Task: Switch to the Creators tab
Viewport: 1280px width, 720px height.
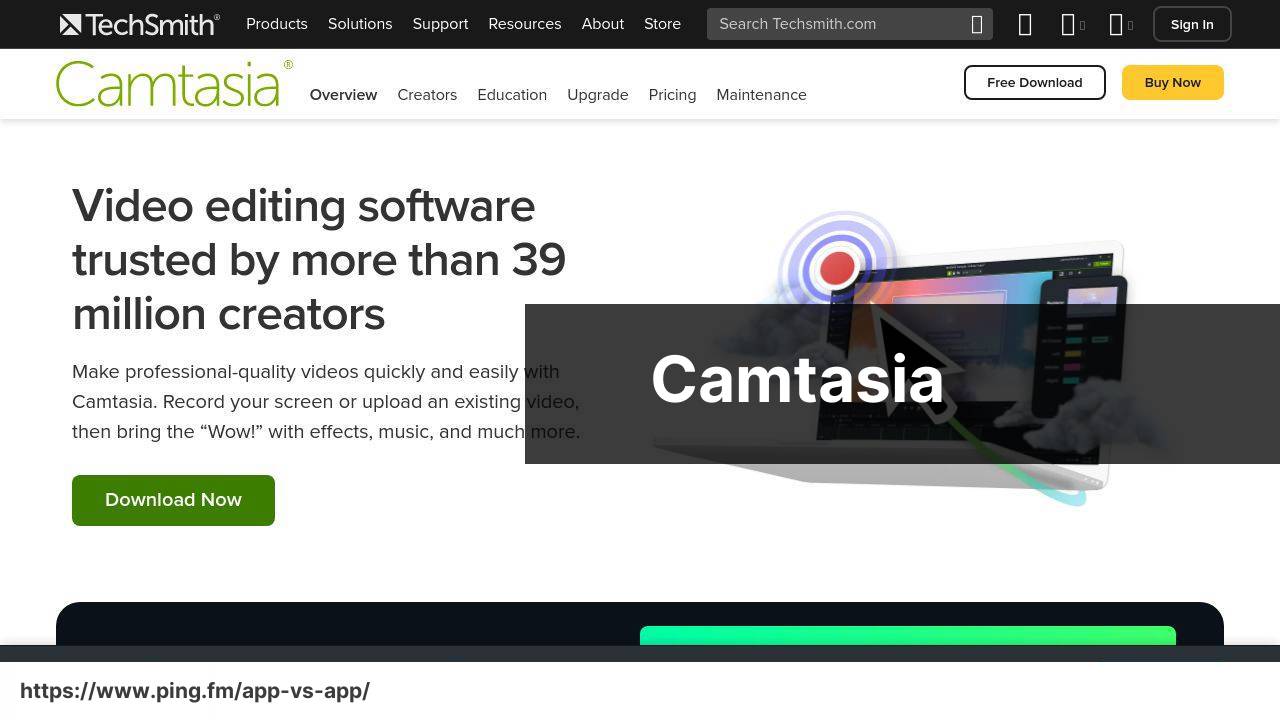Action: pyautogui.click(x=427, y=95)
